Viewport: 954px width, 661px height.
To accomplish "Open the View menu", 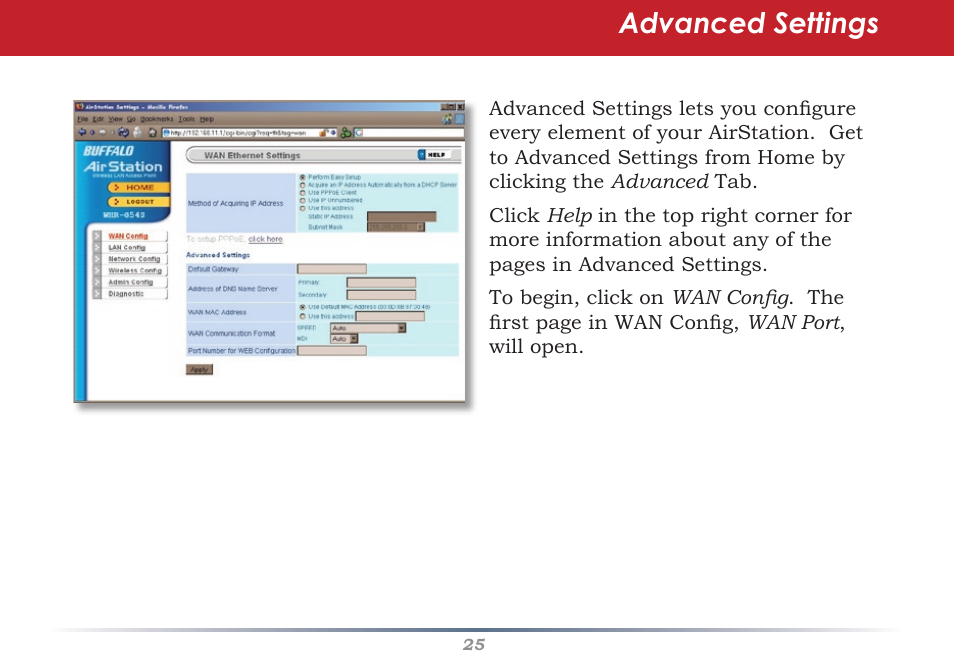I will 116,119.
